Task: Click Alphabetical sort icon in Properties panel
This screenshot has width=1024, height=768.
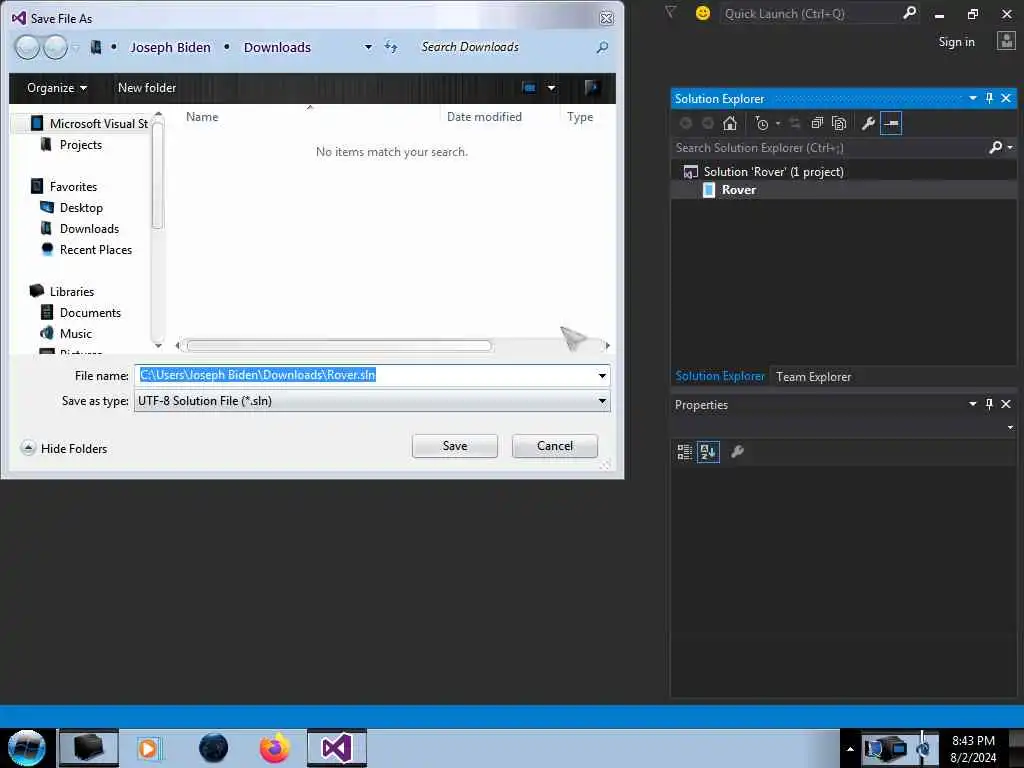Action: [708, 451]
